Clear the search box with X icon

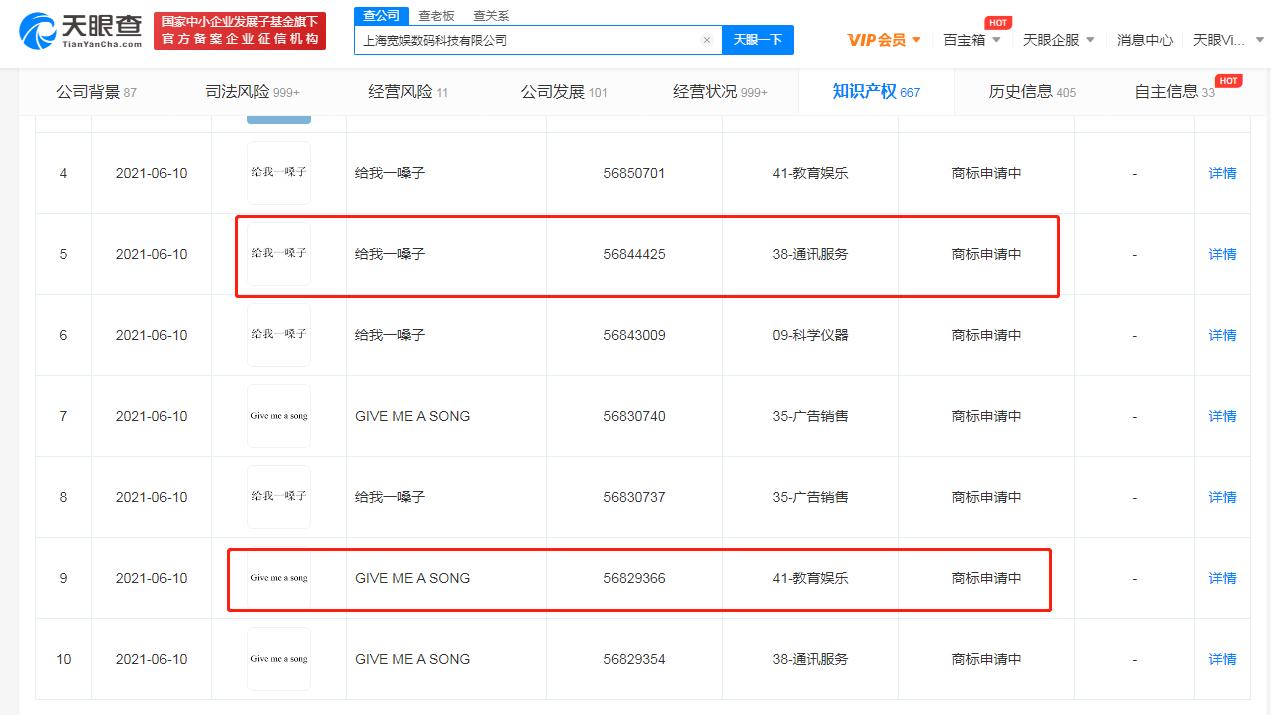(x=706, y=40)
